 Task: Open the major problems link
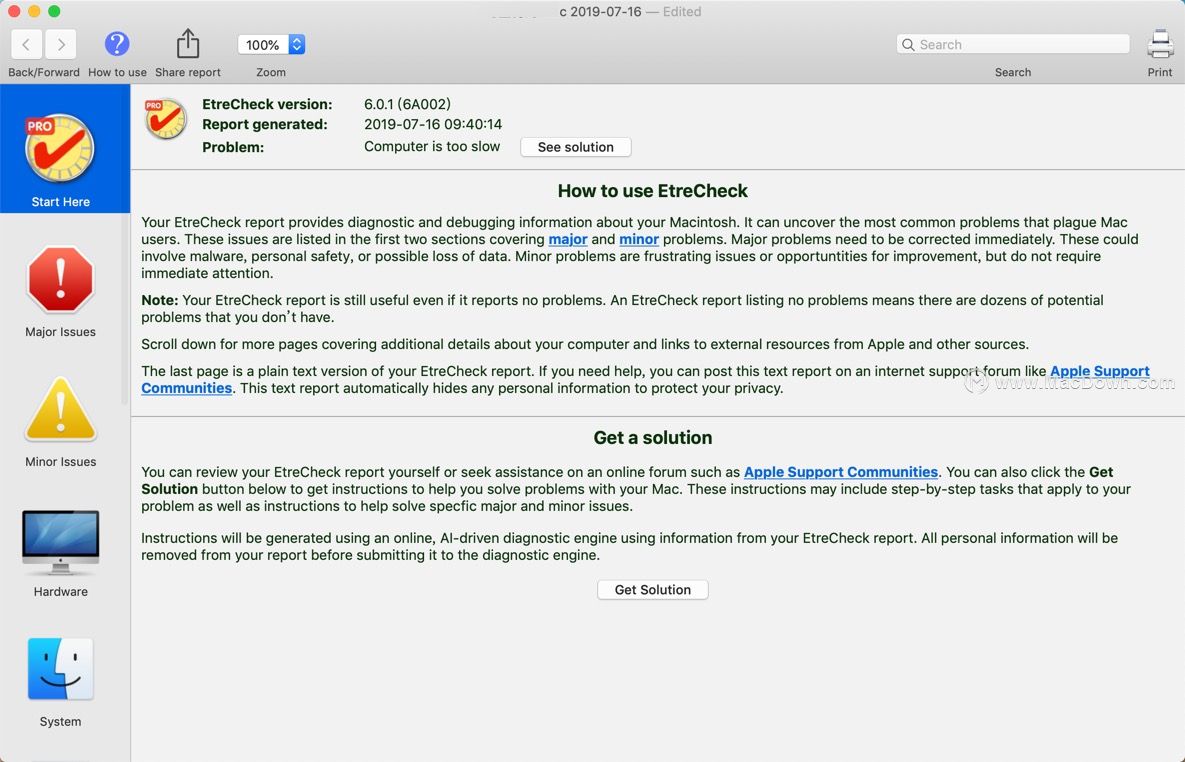(x=567, y=239)
